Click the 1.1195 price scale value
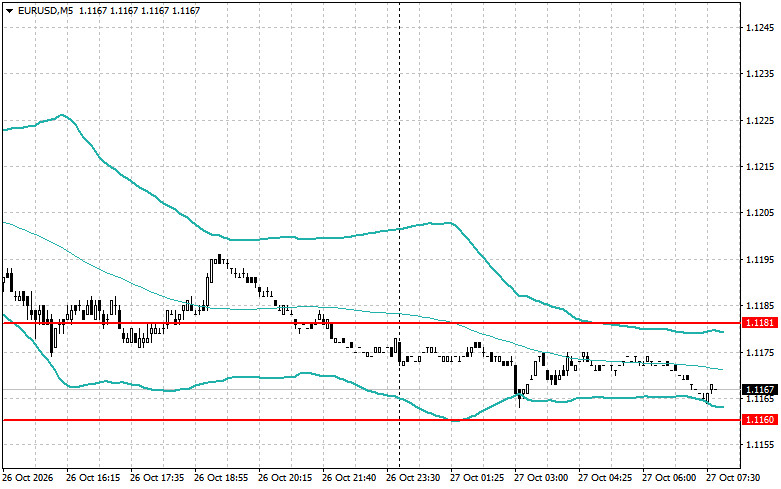The width and height of the screenshot is (781, 489). pyautogui.click(x=760, y=260)
